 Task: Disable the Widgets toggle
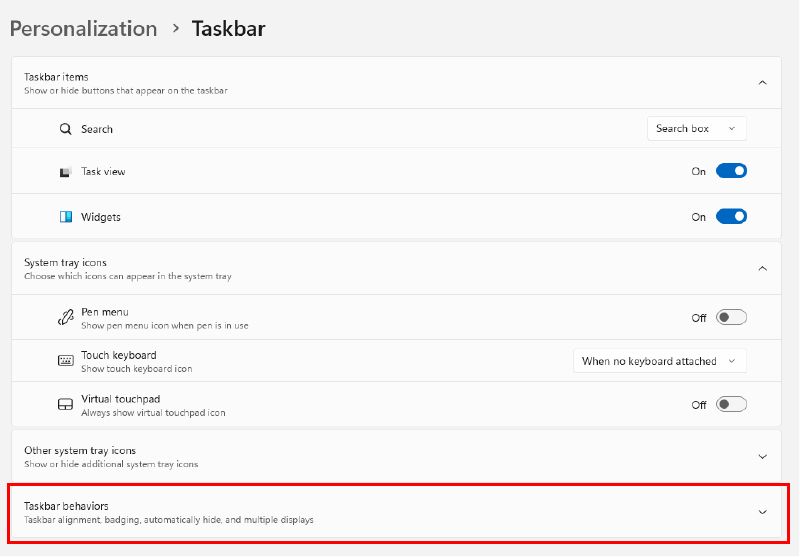tap(731, 216)
